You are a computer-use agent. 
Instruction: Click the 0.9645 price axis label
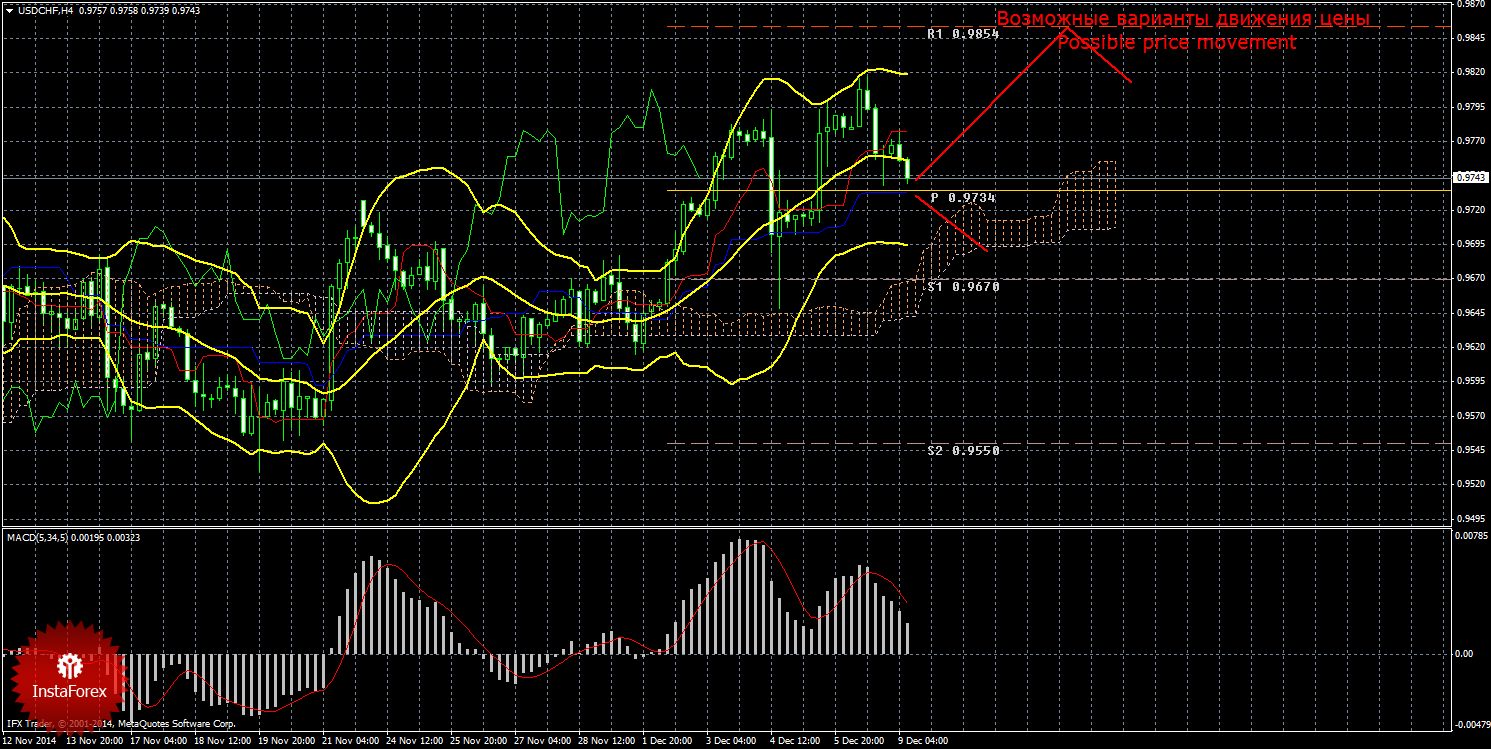click(1469, 313)
